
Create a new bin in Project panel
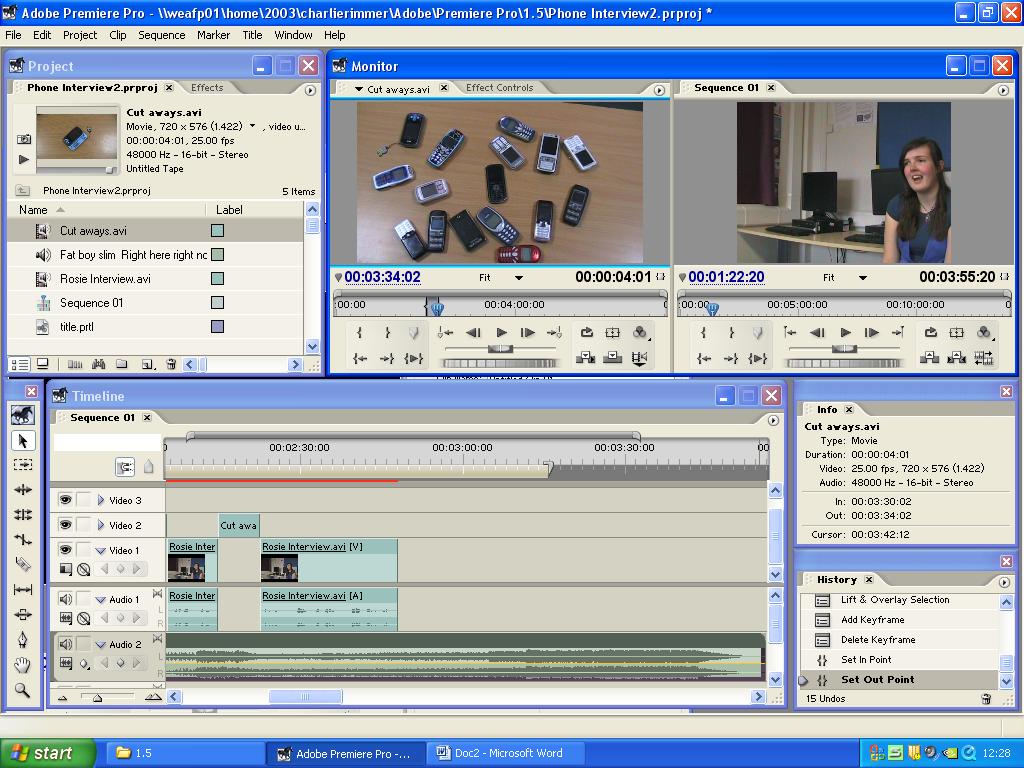tap(121, 364)
